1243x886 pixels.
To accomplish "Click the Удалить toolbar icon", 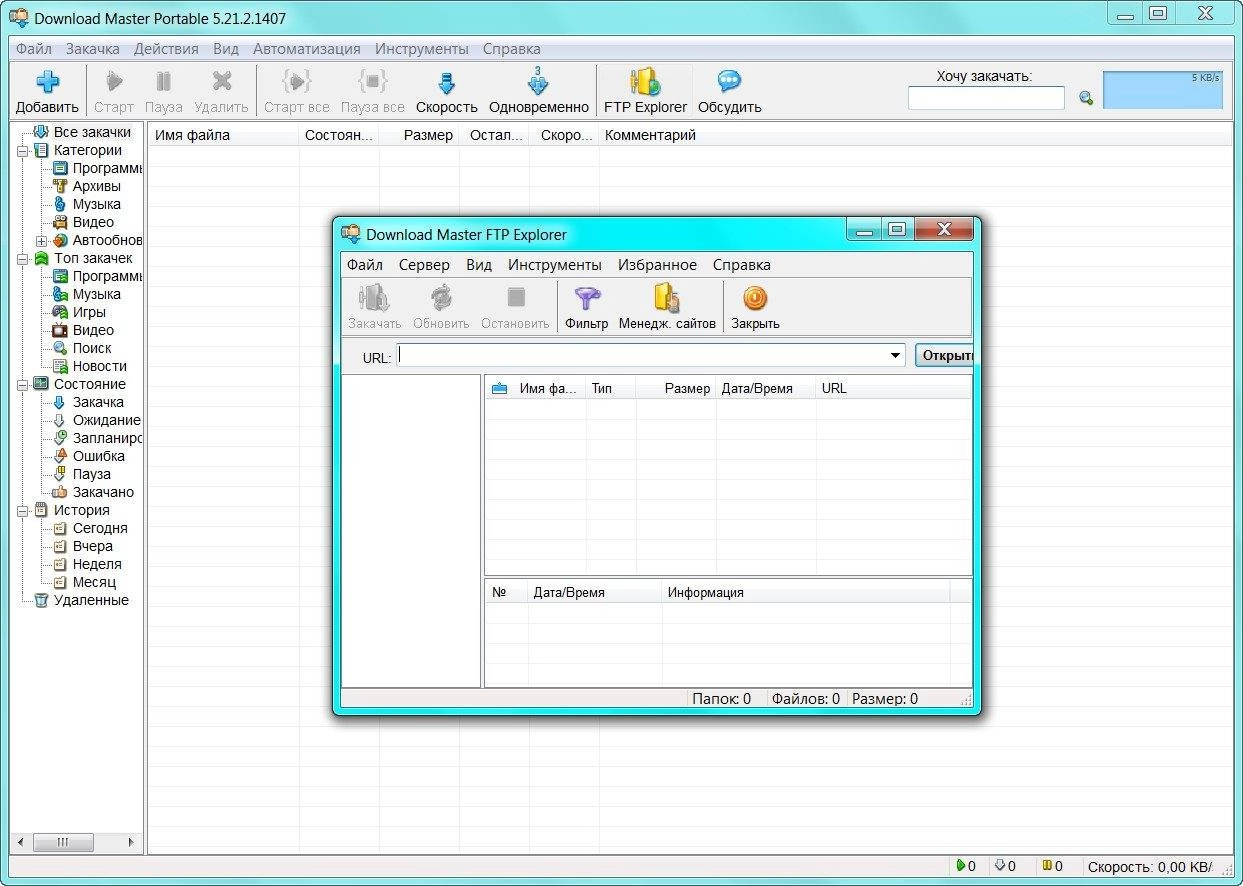I will [221, 82].
